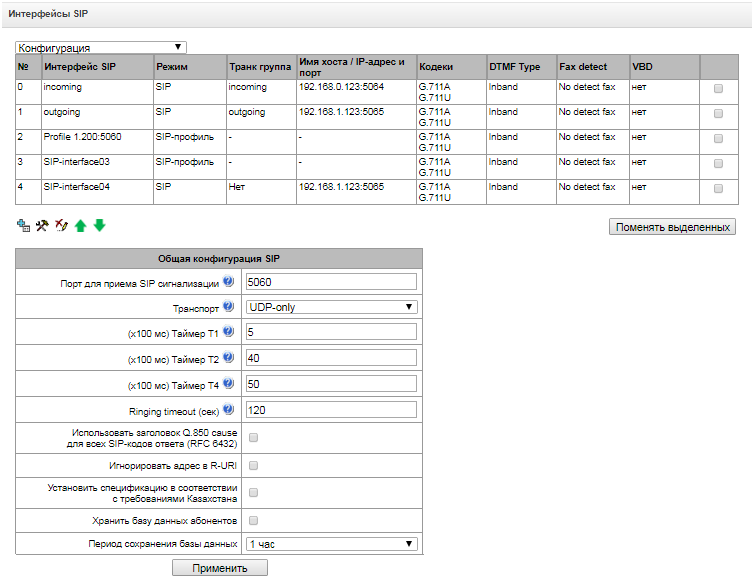The width and height of the screenshot is (754, 586).
Task: Move interface down with green arrow
Action: (x=99, y=226)
